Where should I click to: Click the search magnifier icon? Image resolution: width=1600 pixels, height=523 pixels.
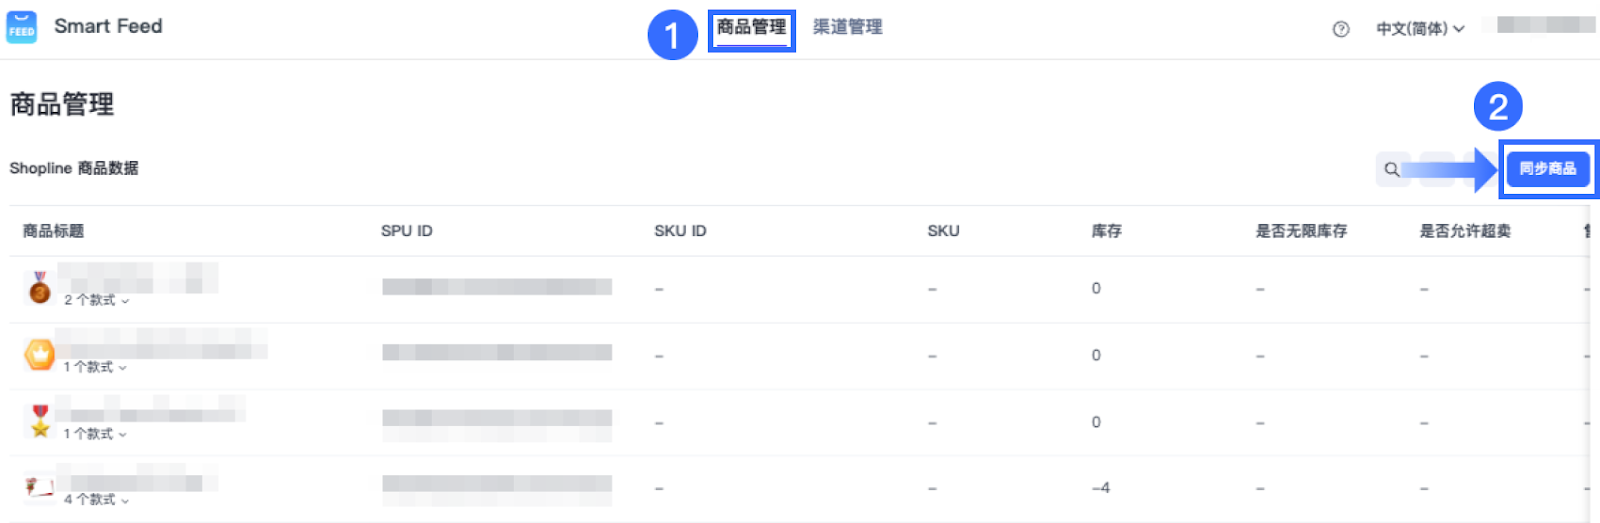click(x=1391, y=169)
